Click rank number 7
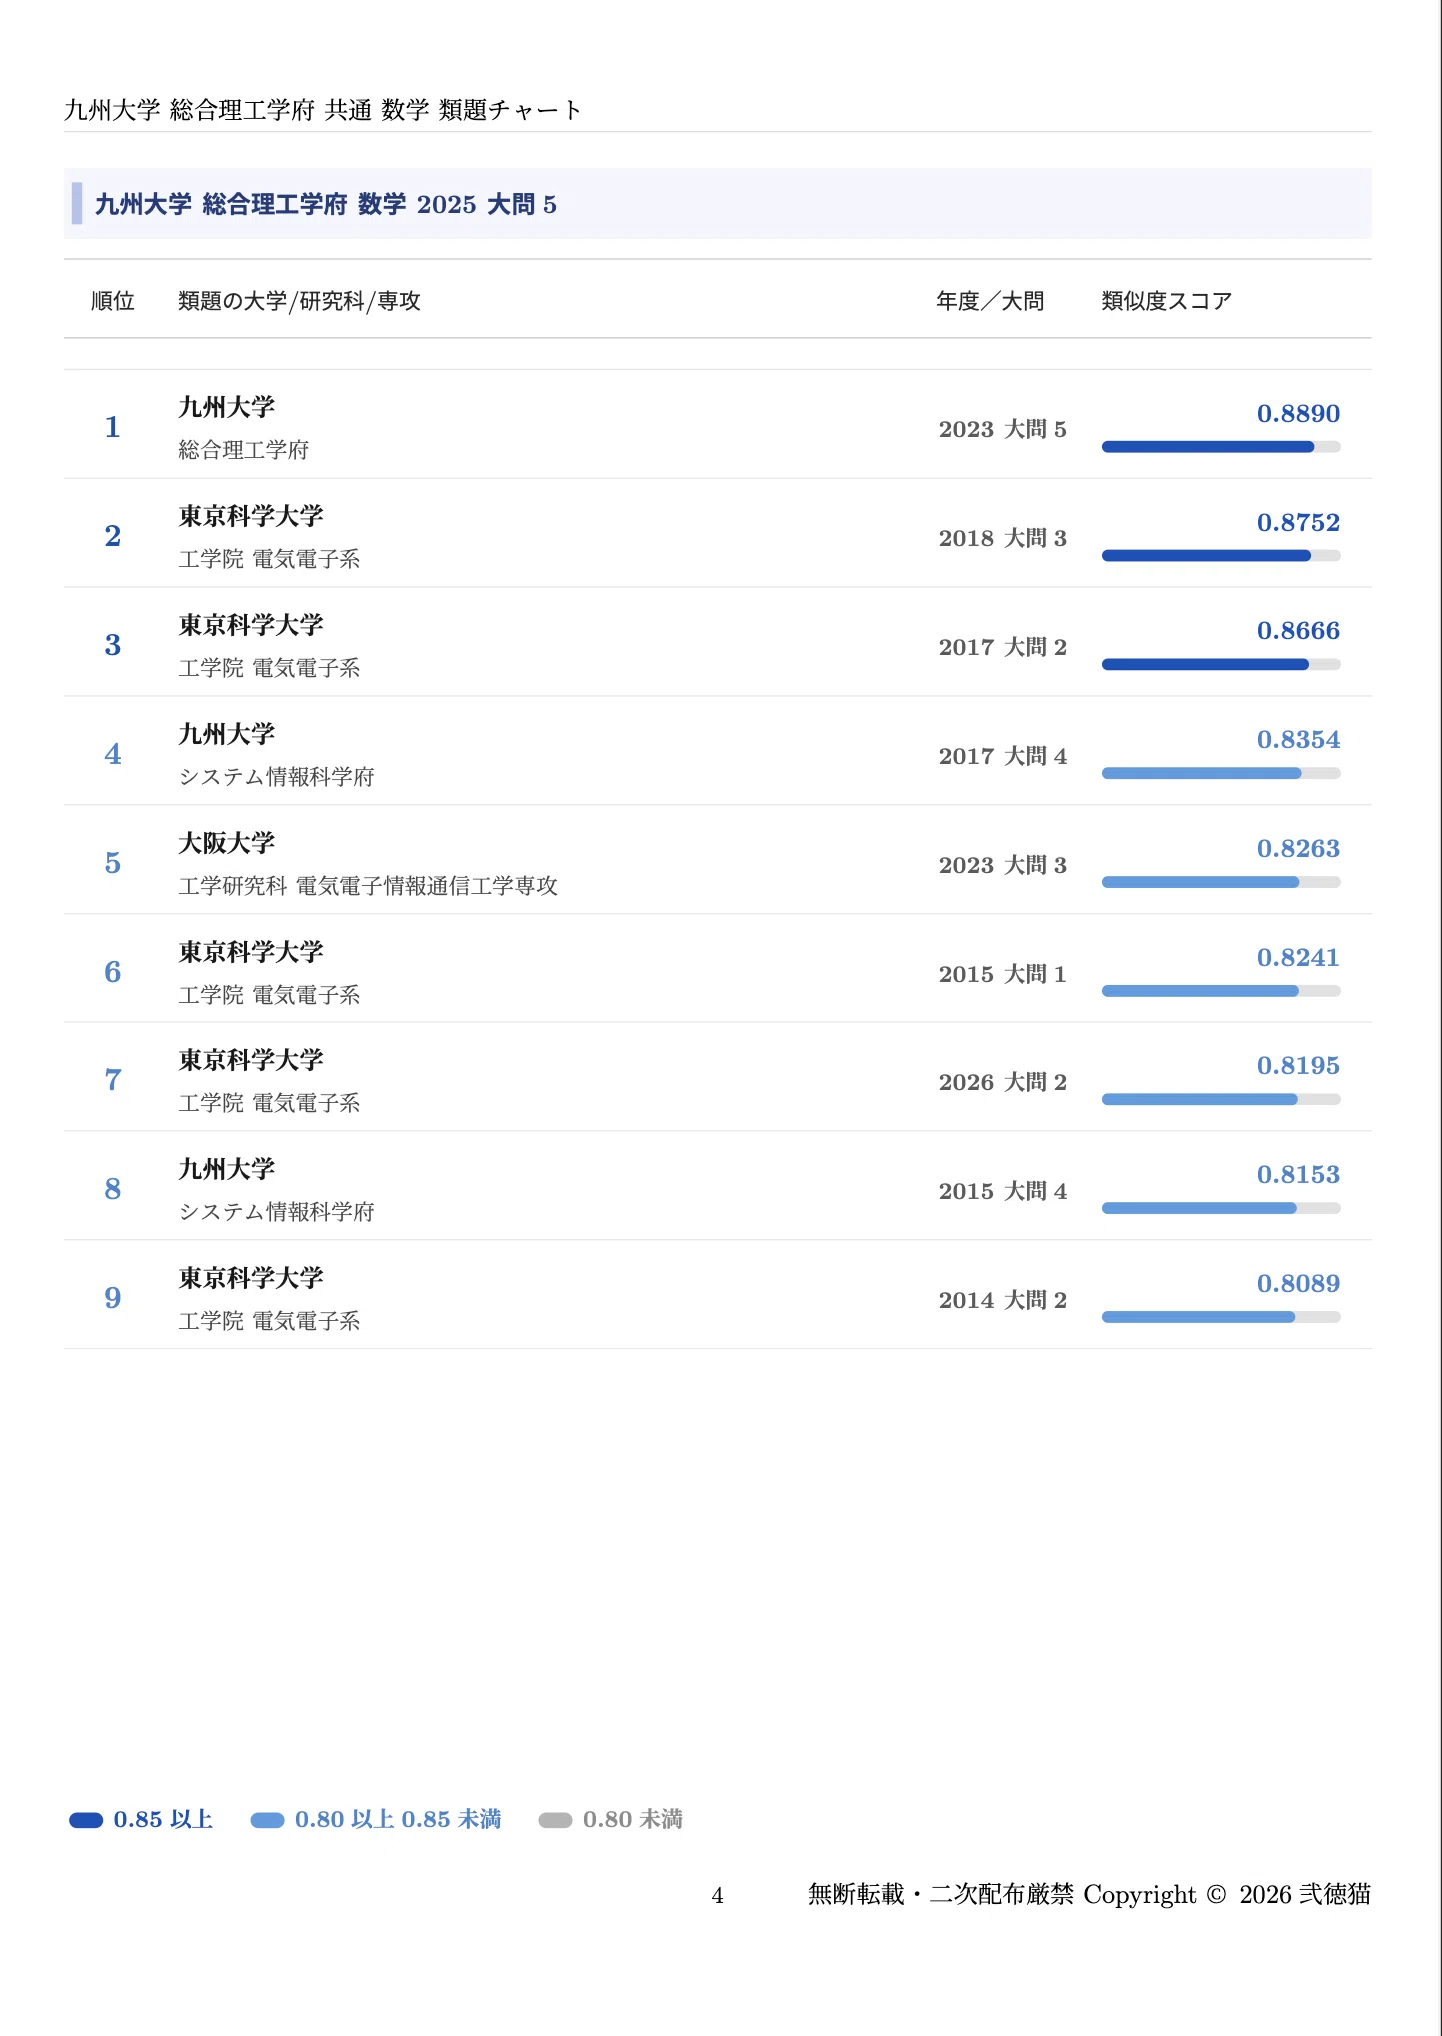This screenshot has height=2036, width=1442. (113, 1080)
